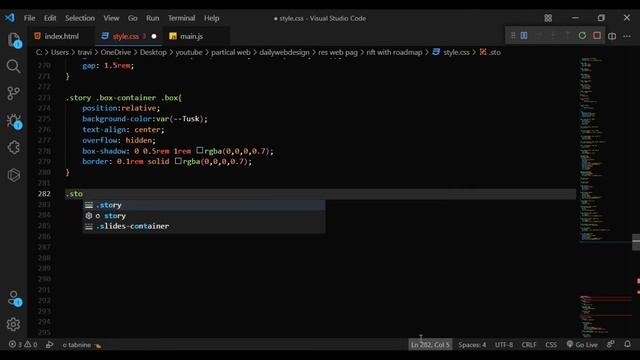
Task: Click the debug toolbar drag handle
Action: (x=513, y=36)
